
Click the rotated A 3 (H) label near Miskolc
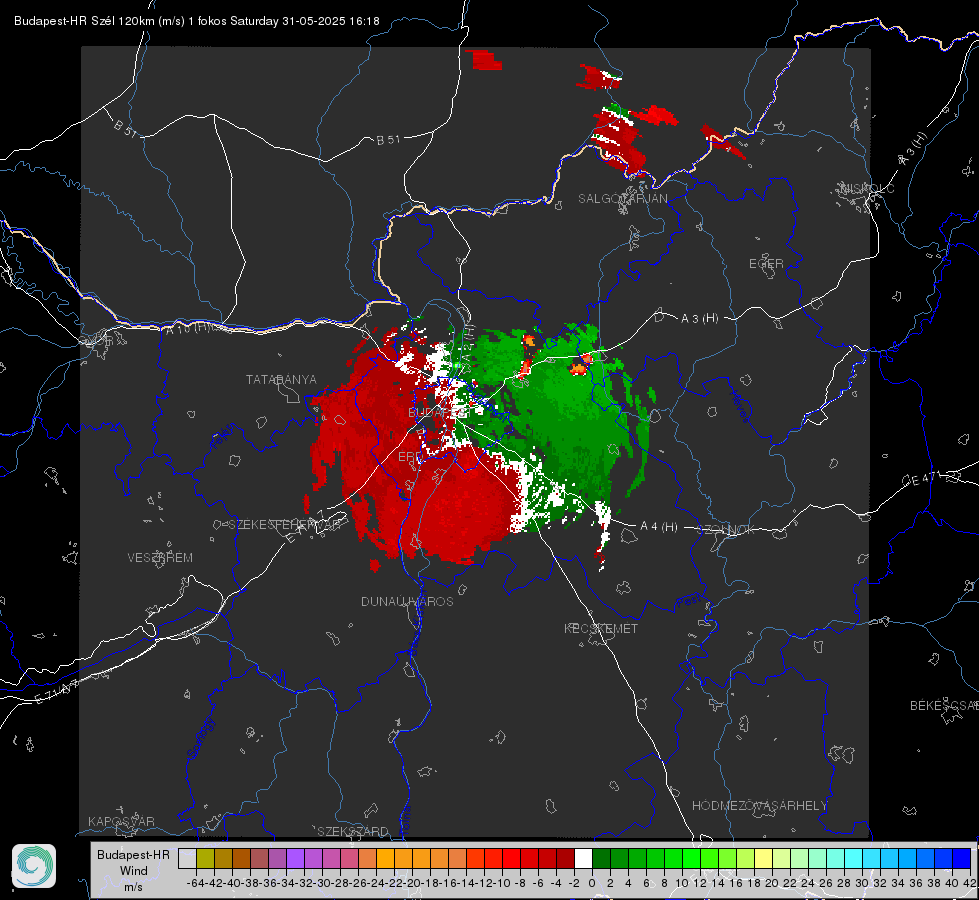tap(912, 149)
